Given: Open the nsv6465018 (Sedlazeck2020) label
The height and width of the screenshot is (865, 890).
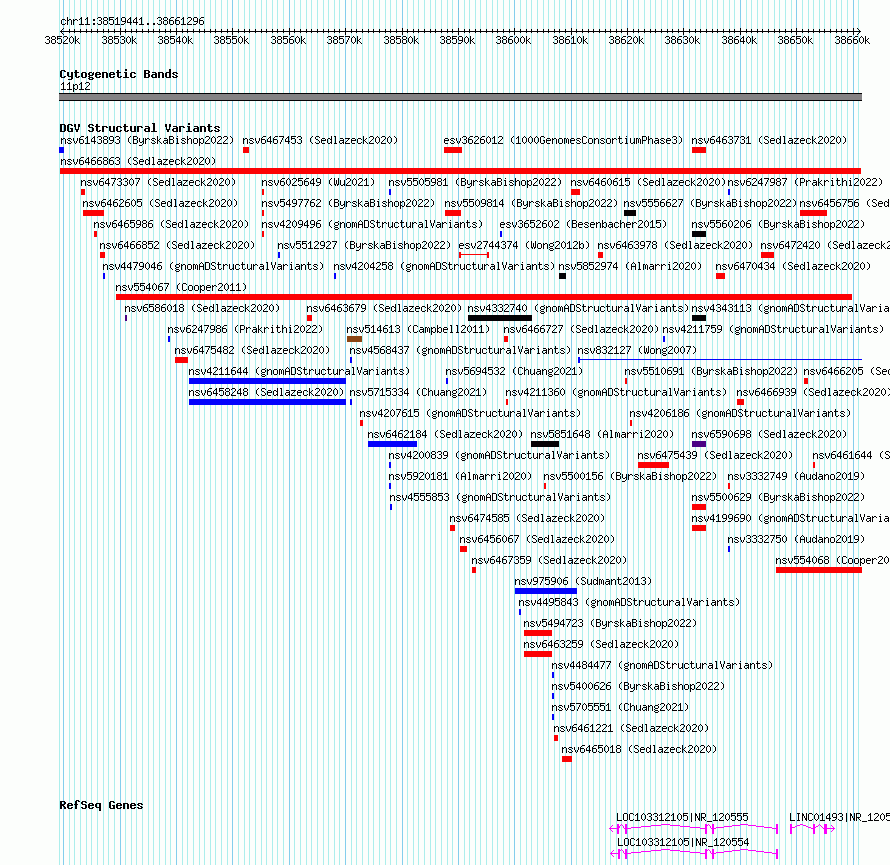Looking at the screenshot, I should 639,749.
